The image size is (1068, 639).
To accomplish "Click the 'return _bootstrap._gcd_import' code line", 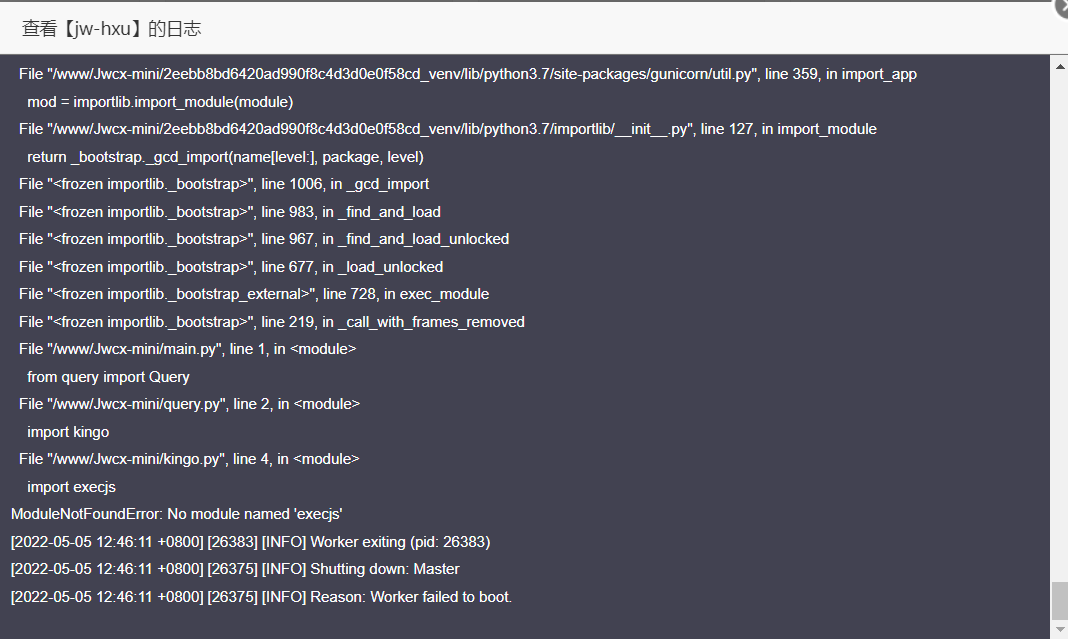I will pyautogui.click(x=225, y=157).
